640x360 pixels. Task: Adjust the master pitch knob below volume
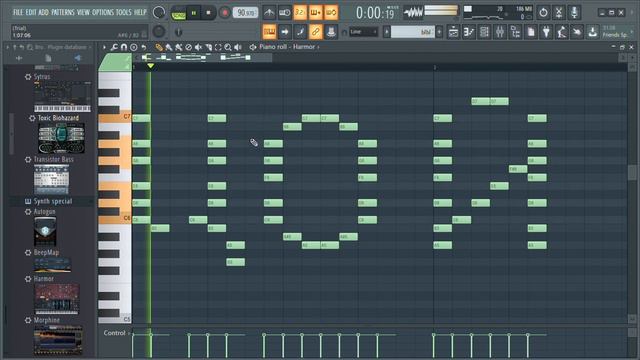pyautogui.click(x=159, y=31)
